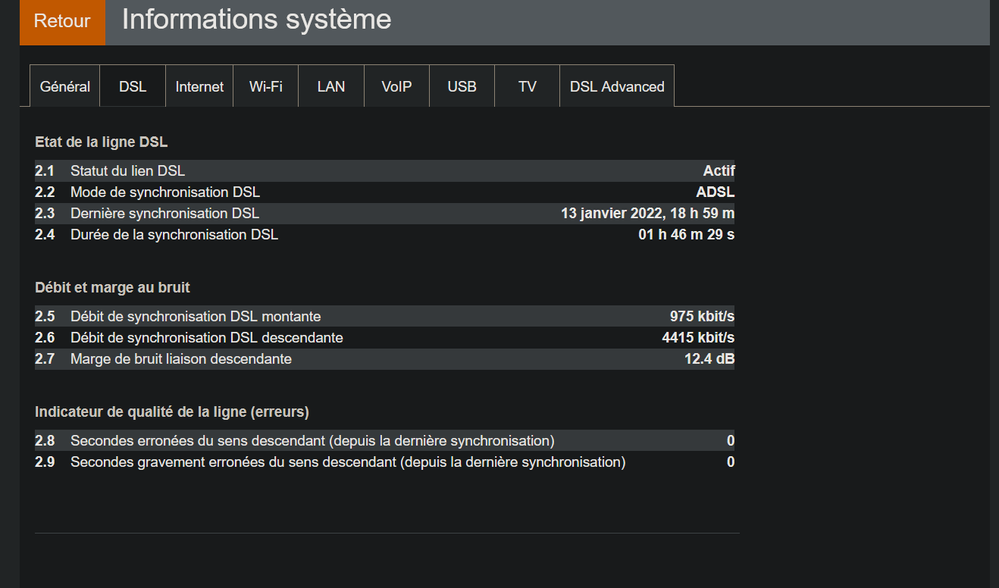Viewport: 999px width, 588px height.
Task: Open the VoIP tab
Action: (x=396, y=87)
